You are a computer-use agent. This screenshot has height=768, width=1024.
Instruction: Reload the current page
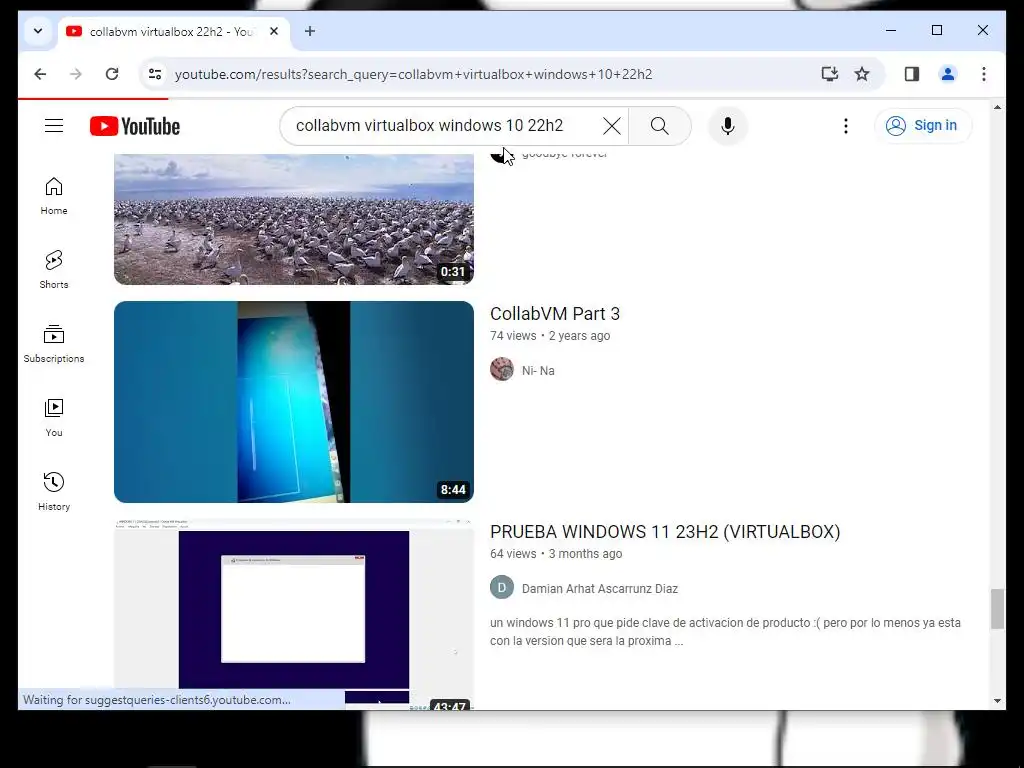[x=112, y=74]
